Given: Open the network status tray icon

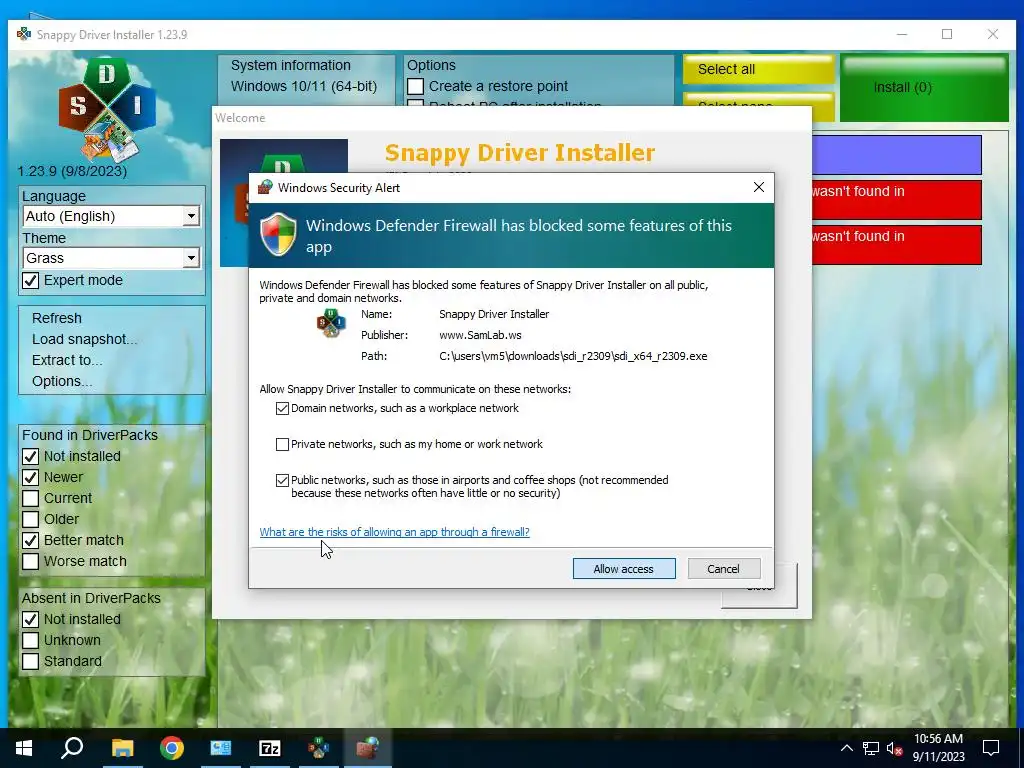Looking at the screenshot, I should 871,748.
